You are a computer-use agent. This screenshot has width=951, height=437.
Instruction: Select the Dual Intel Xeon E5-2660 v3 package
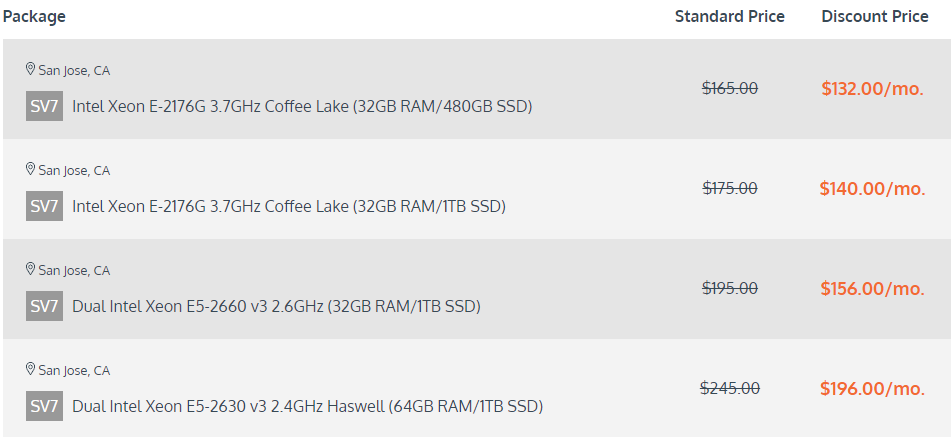276,306
